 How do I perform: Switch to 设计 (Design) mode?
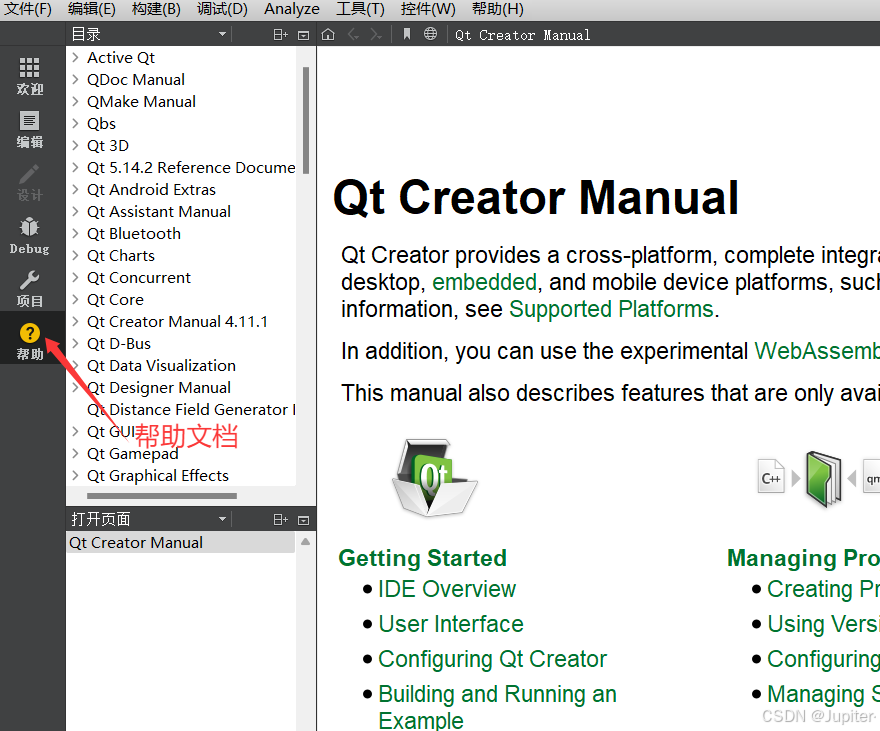click(29, 182)
